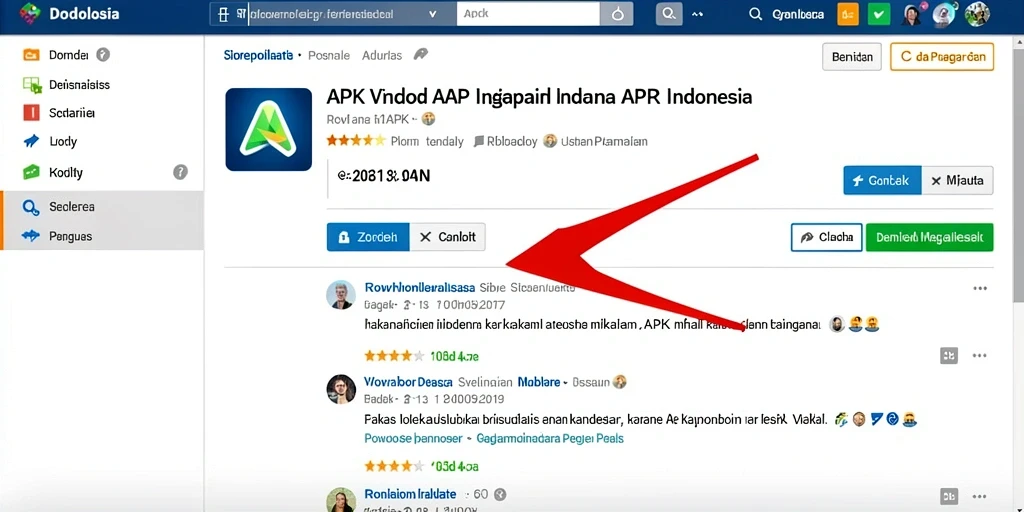Click the Usban Ptamalan label
1024x512 pixels.
(x=604, y=141)
